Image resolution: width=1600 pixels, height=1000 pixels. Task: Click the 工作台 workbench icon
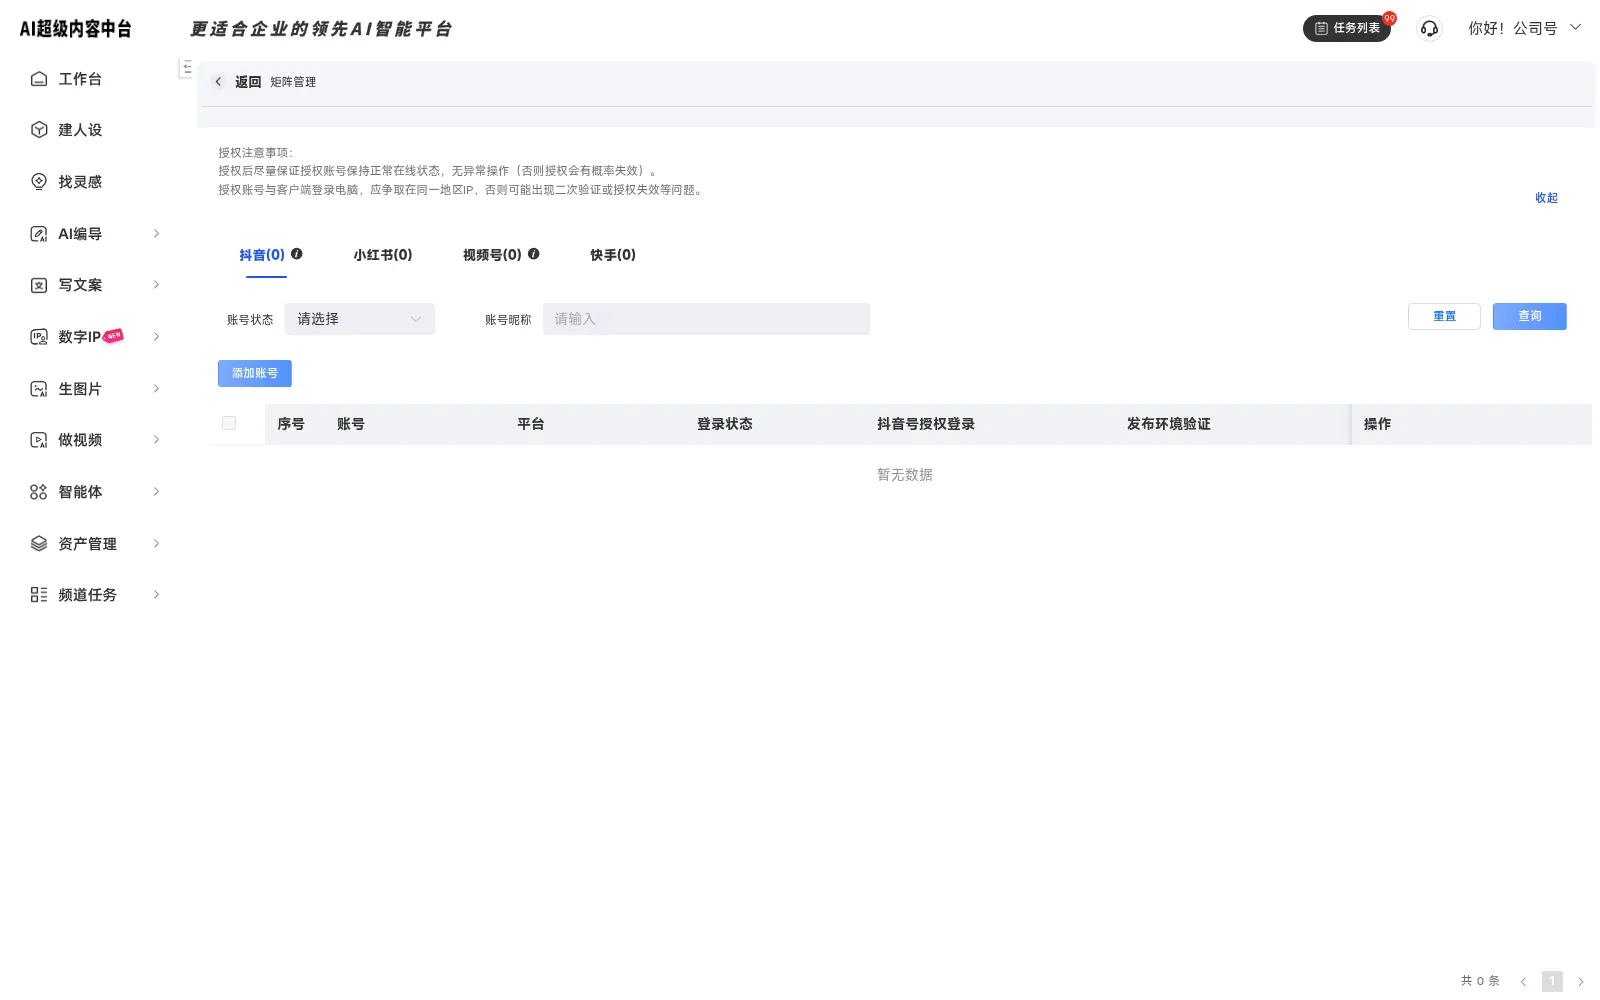pyautogui.click(x=39, y=79)
